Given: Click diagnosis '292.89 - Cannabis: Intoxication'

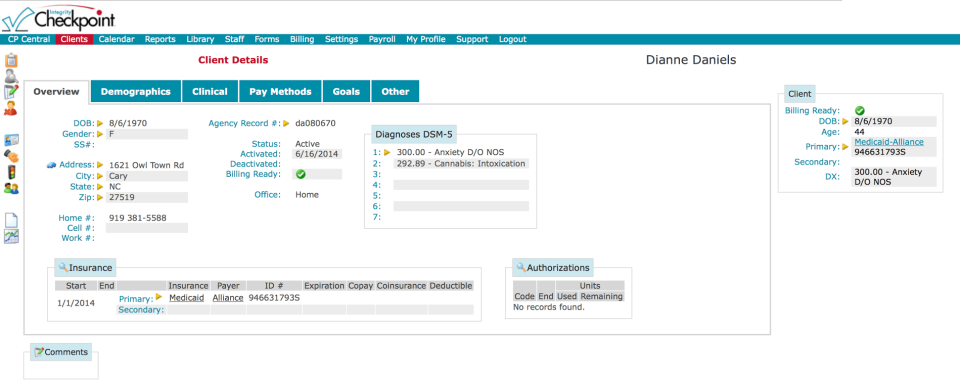Looking at the screenshot, I should click(461, 163).
